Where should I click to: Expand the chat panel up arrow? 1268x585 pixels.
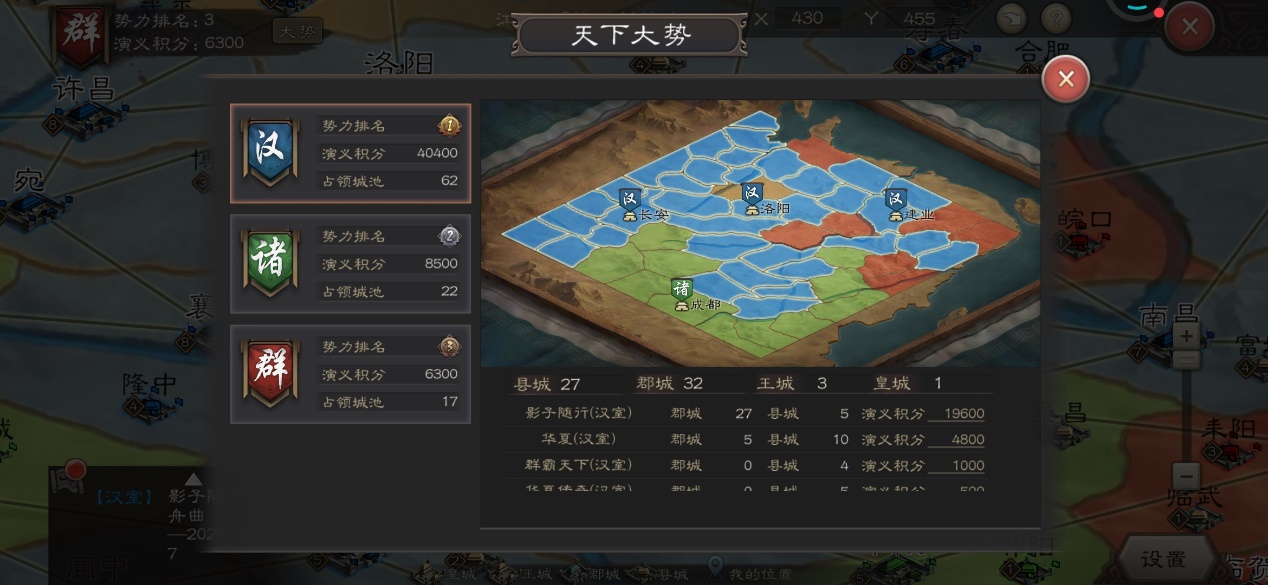tap(194, 479)
